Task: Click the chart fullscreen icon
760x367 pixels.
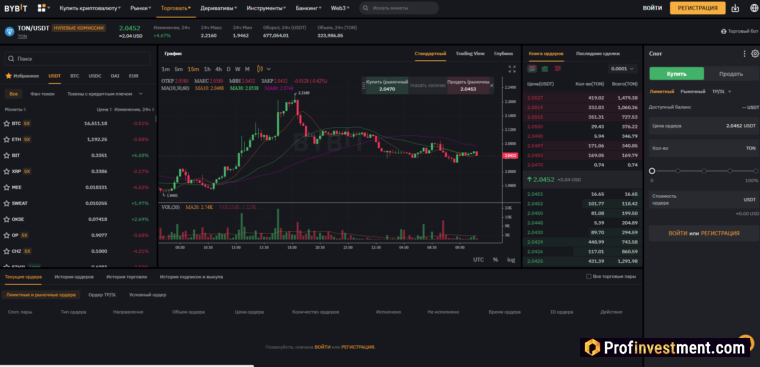Action: pos(512,69)
